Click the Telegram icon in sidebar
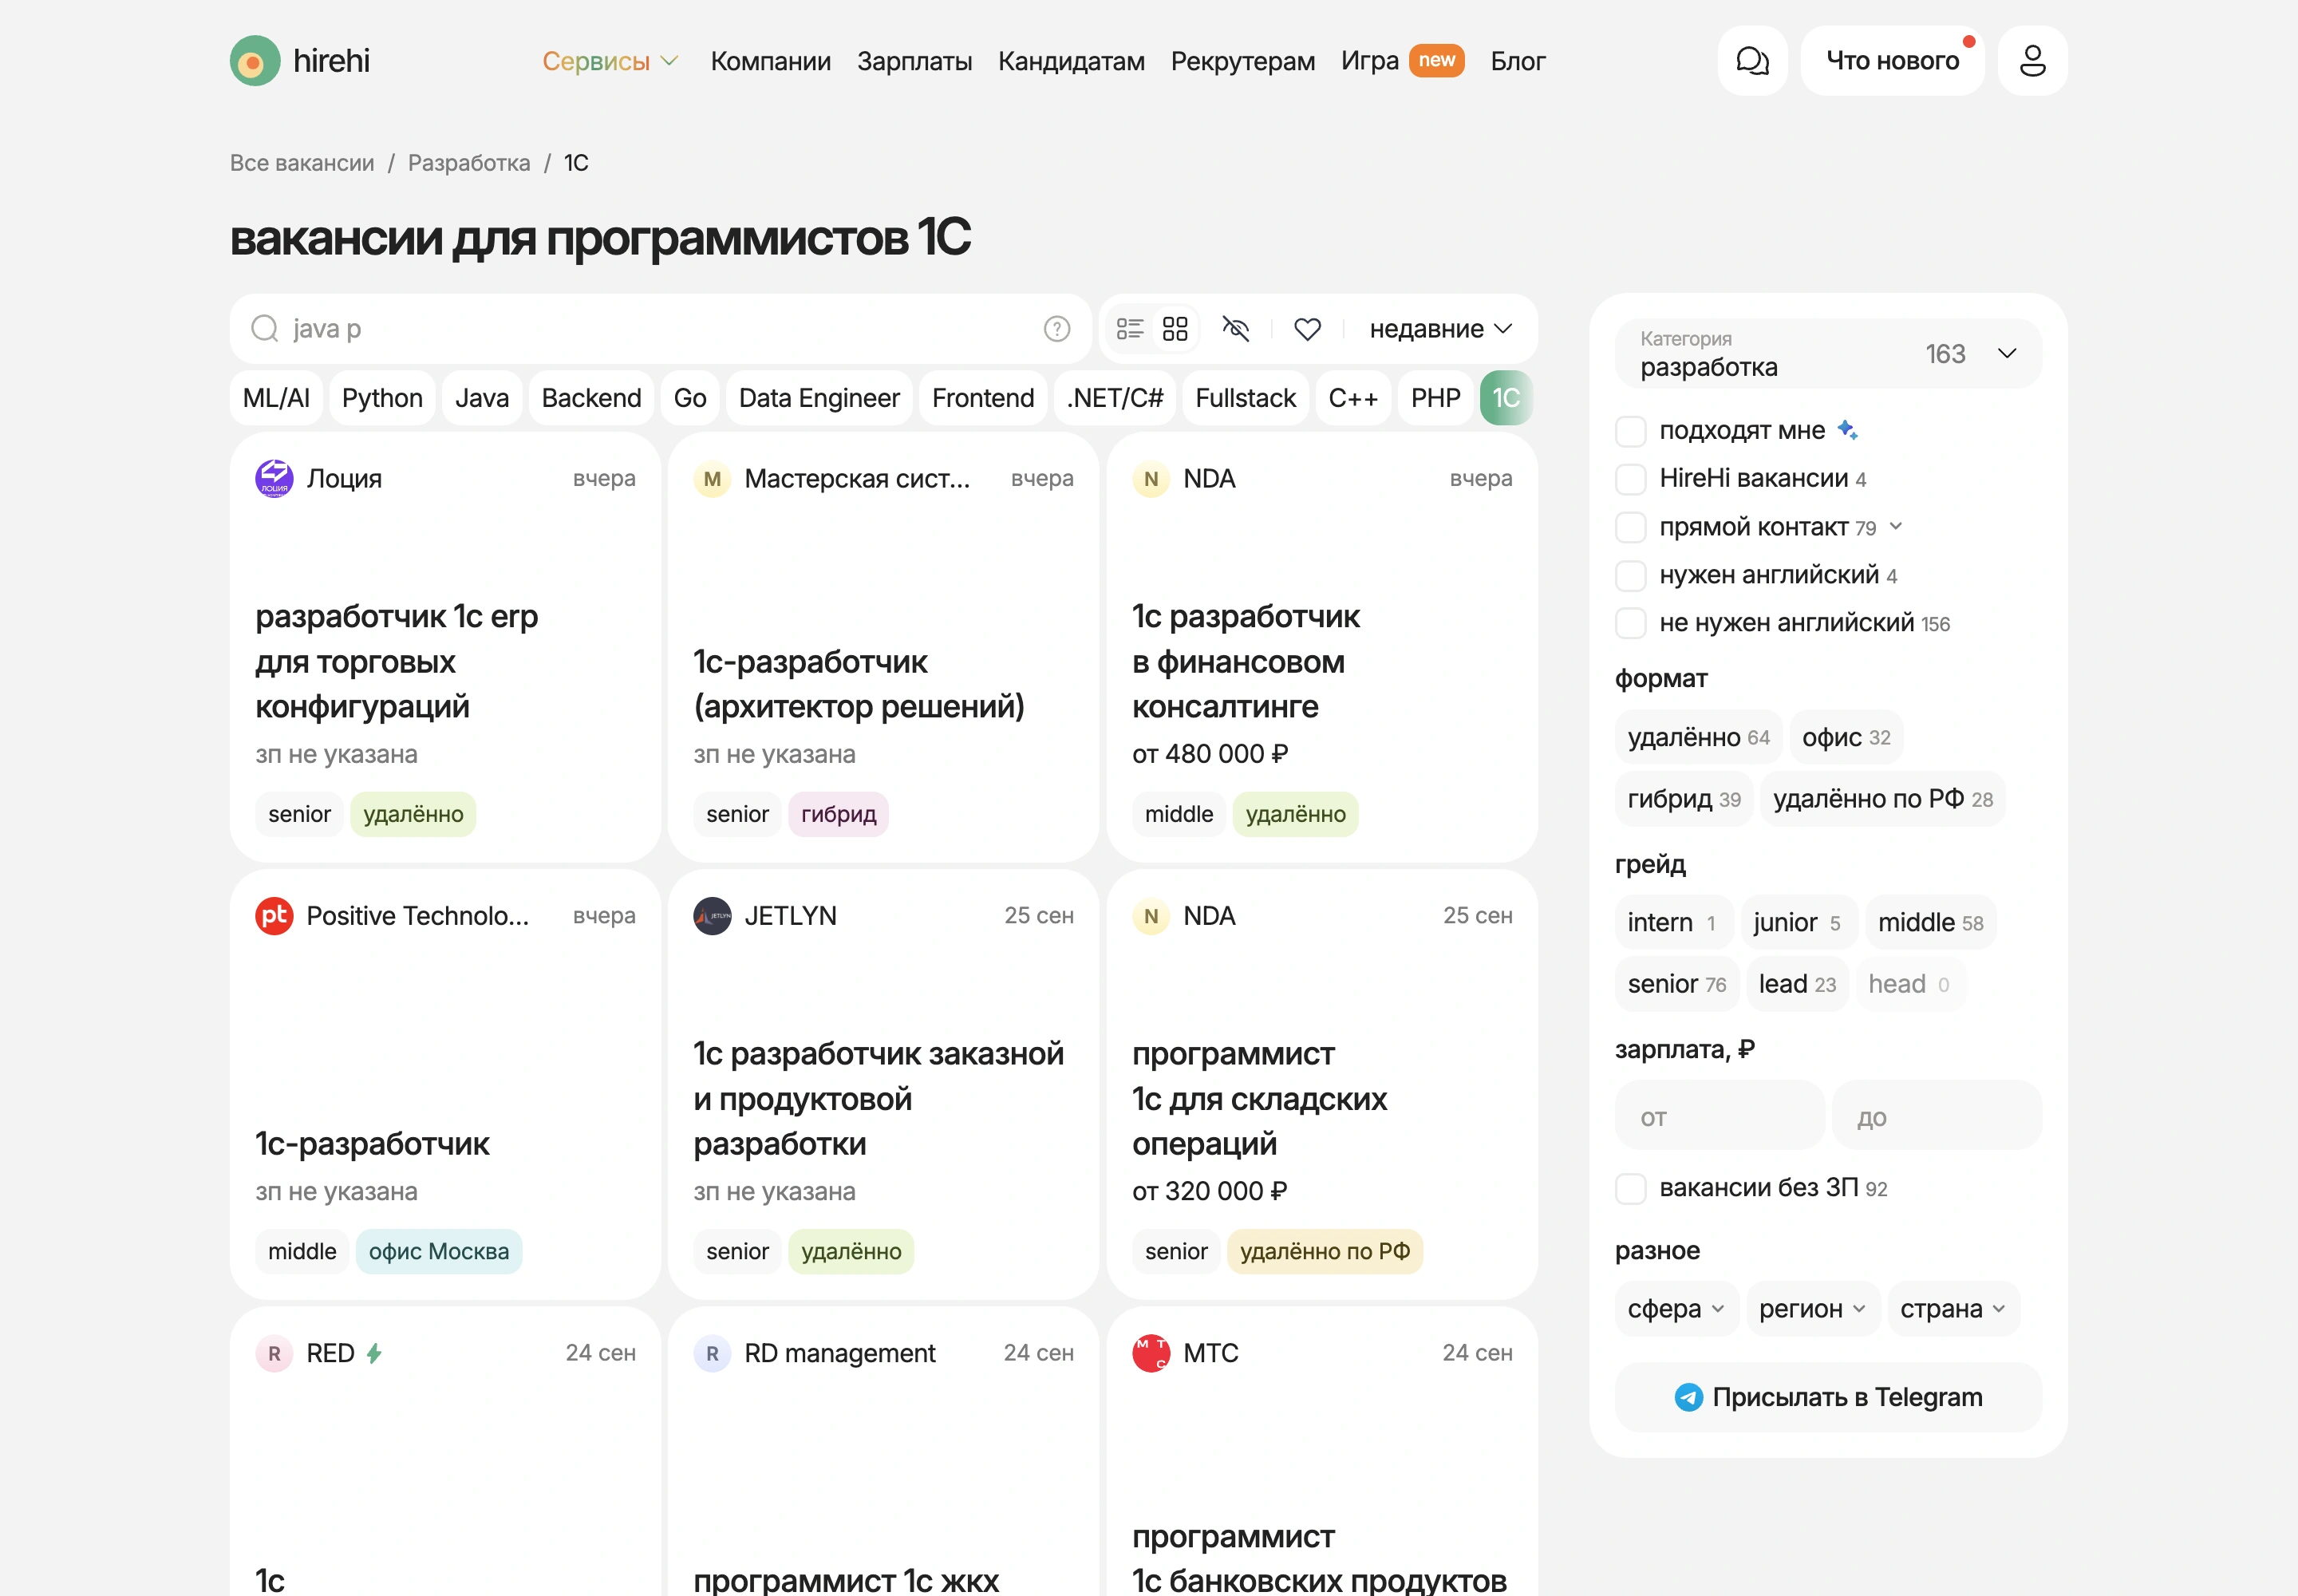 (1688, 1397)
